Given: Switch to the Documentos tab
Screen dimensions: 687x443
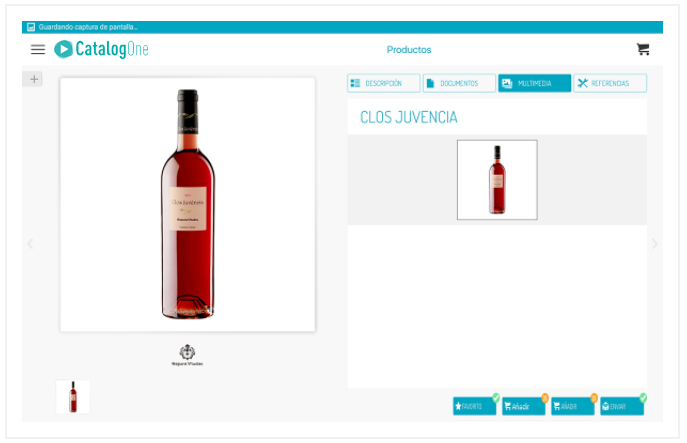Looking at the screenshot, I should (x=459, y=83).
